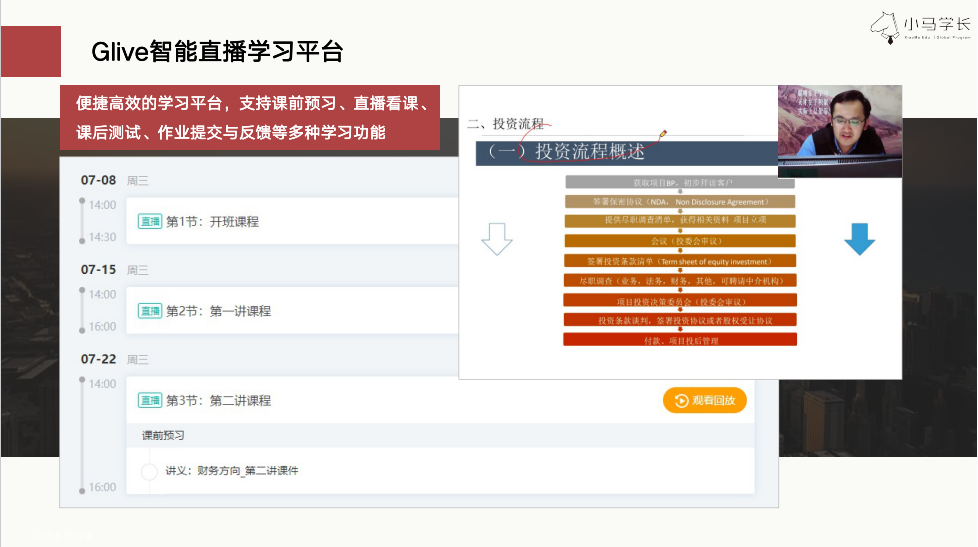Click the Term sheet of equity investment step
The image size is (978, 547).
coord(680,261)
